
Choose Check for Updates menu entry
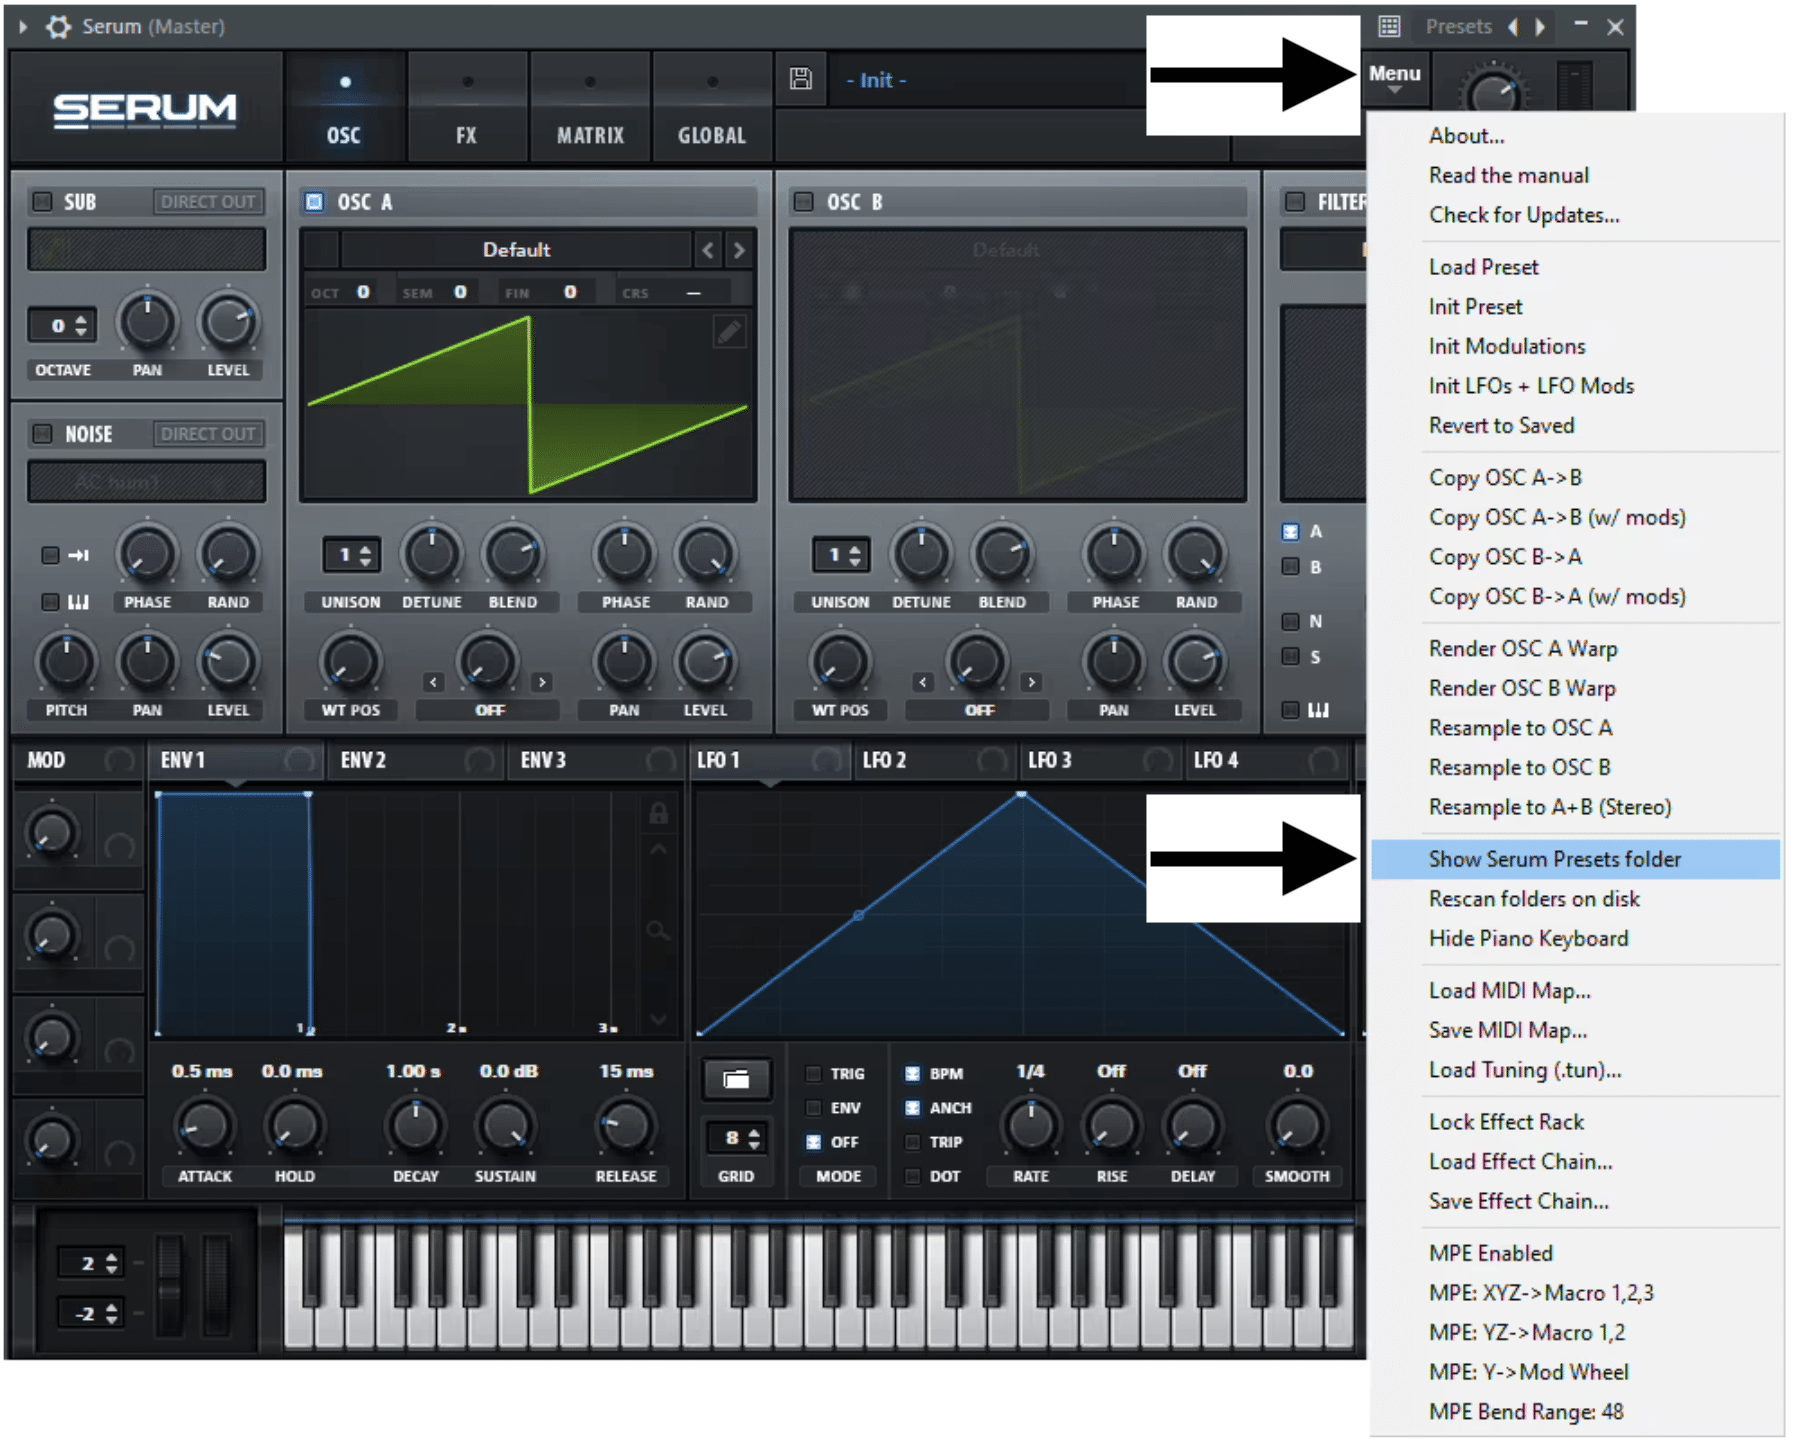(1524, 215)
